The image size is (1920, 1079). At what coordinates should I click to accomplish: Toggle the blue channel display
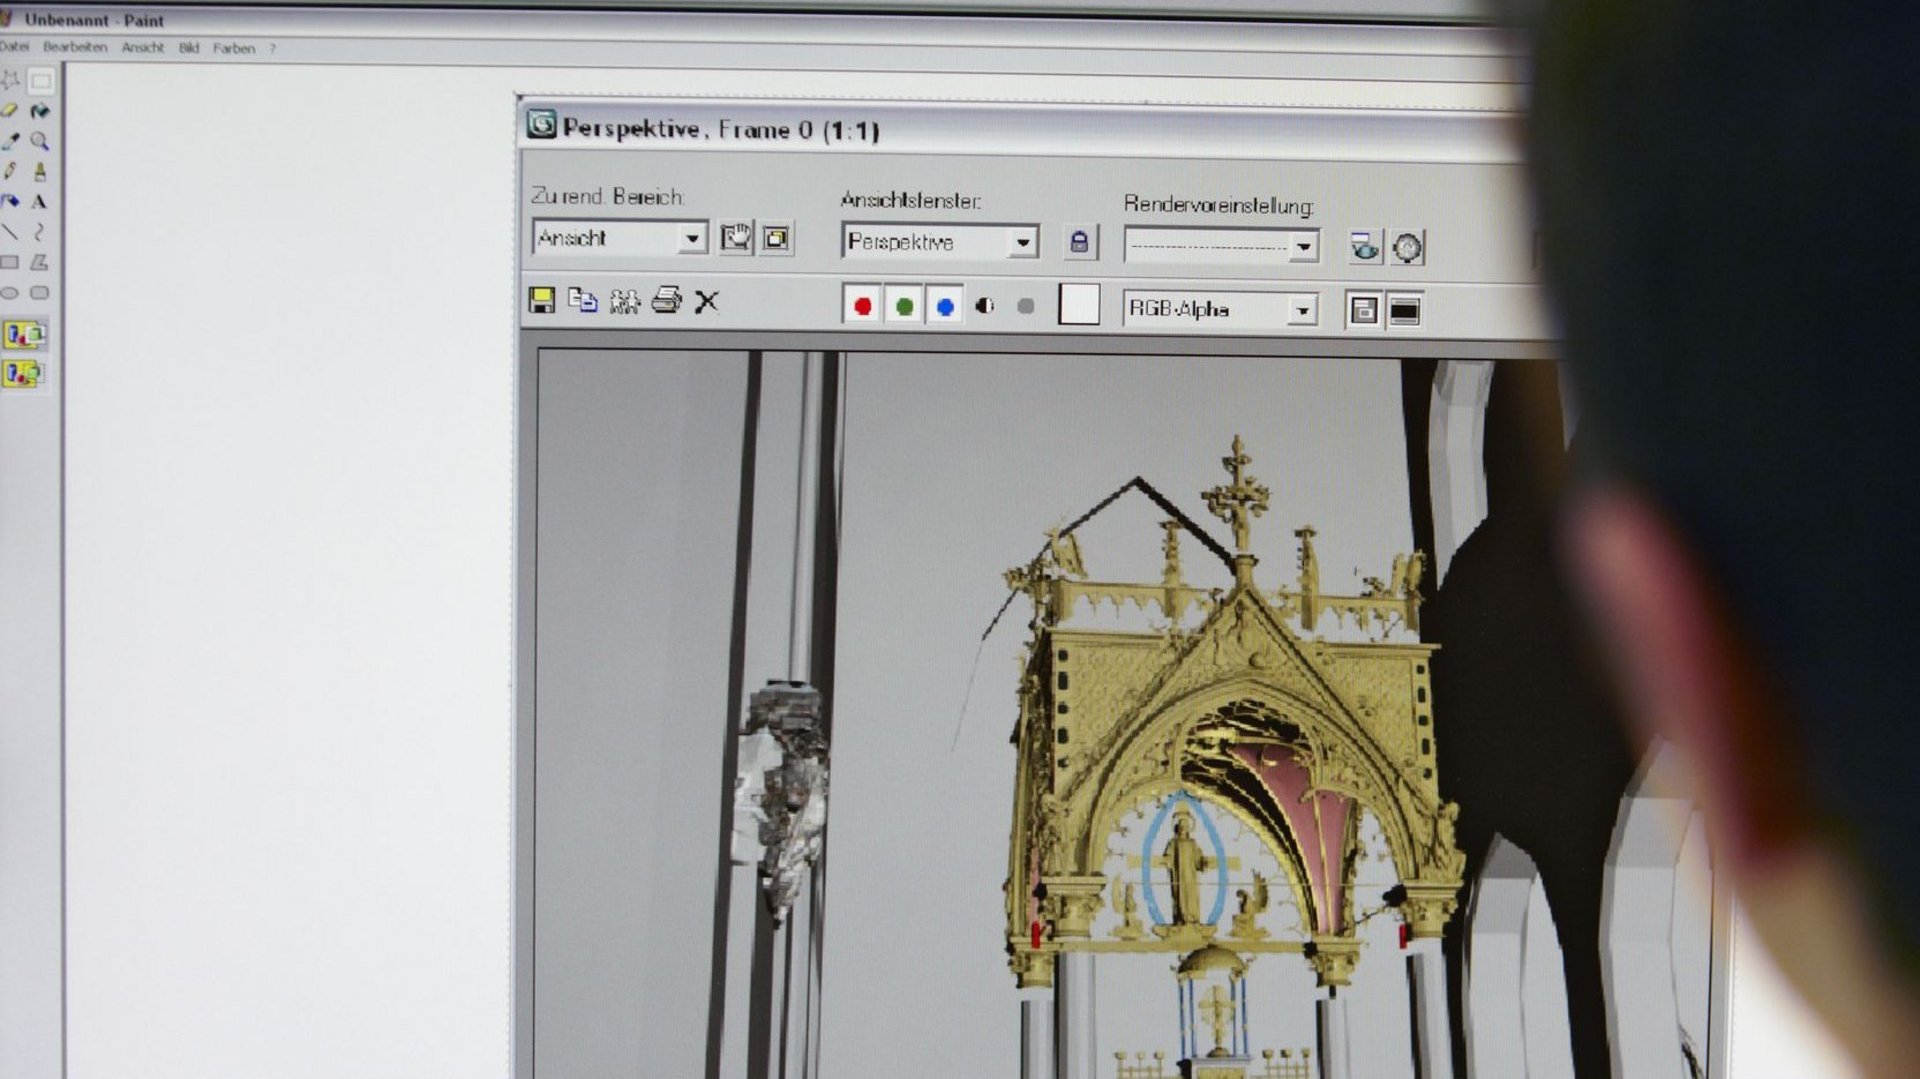944,308
